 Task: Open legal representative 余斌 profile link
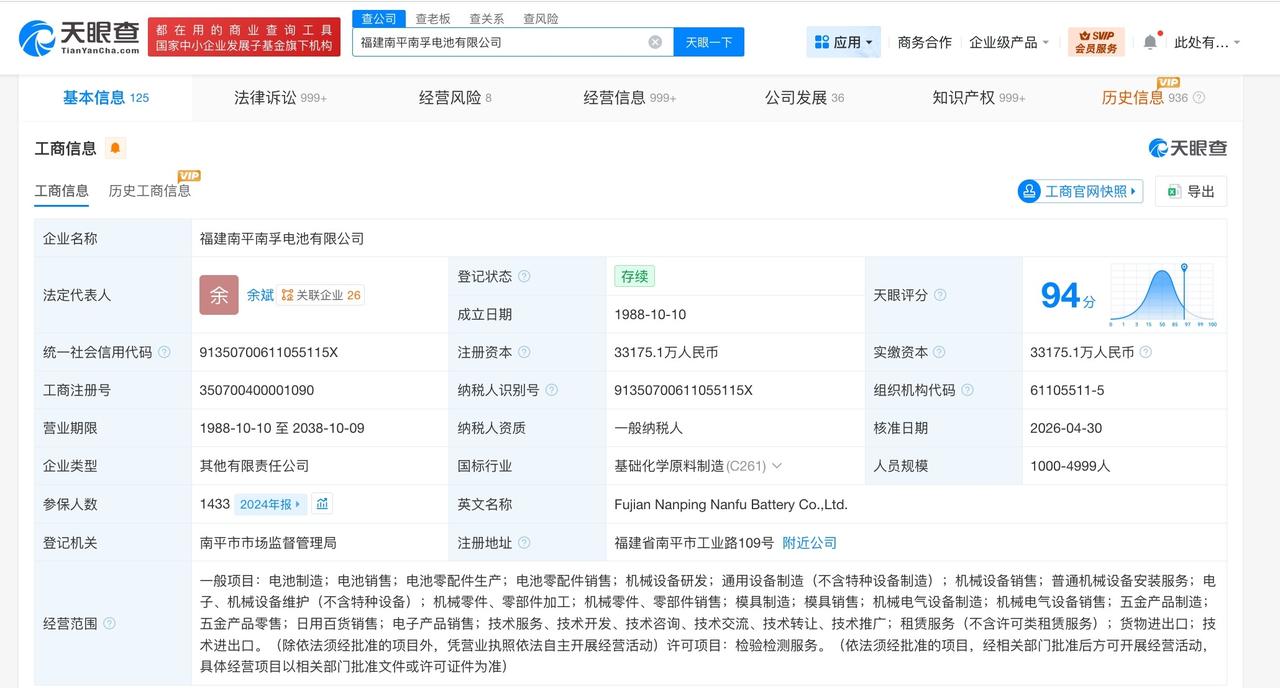260,295
